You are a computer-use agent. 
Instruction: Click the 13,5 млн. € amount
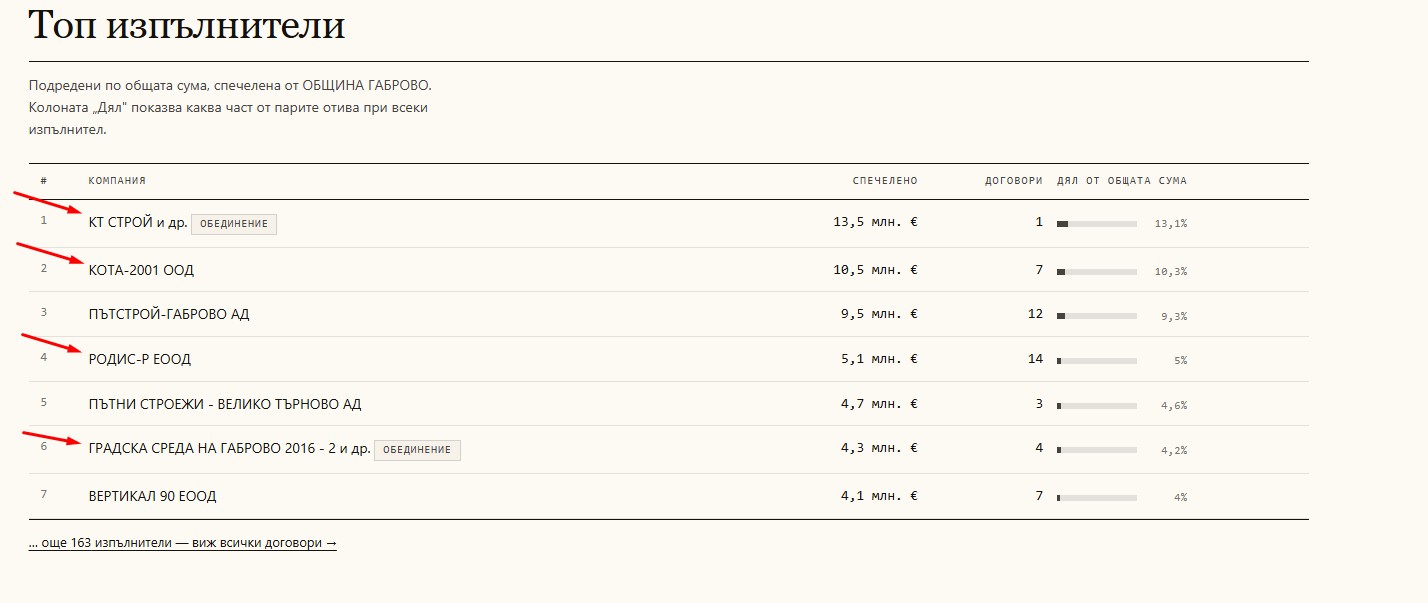pyautogui.click(x=875, y=222)
